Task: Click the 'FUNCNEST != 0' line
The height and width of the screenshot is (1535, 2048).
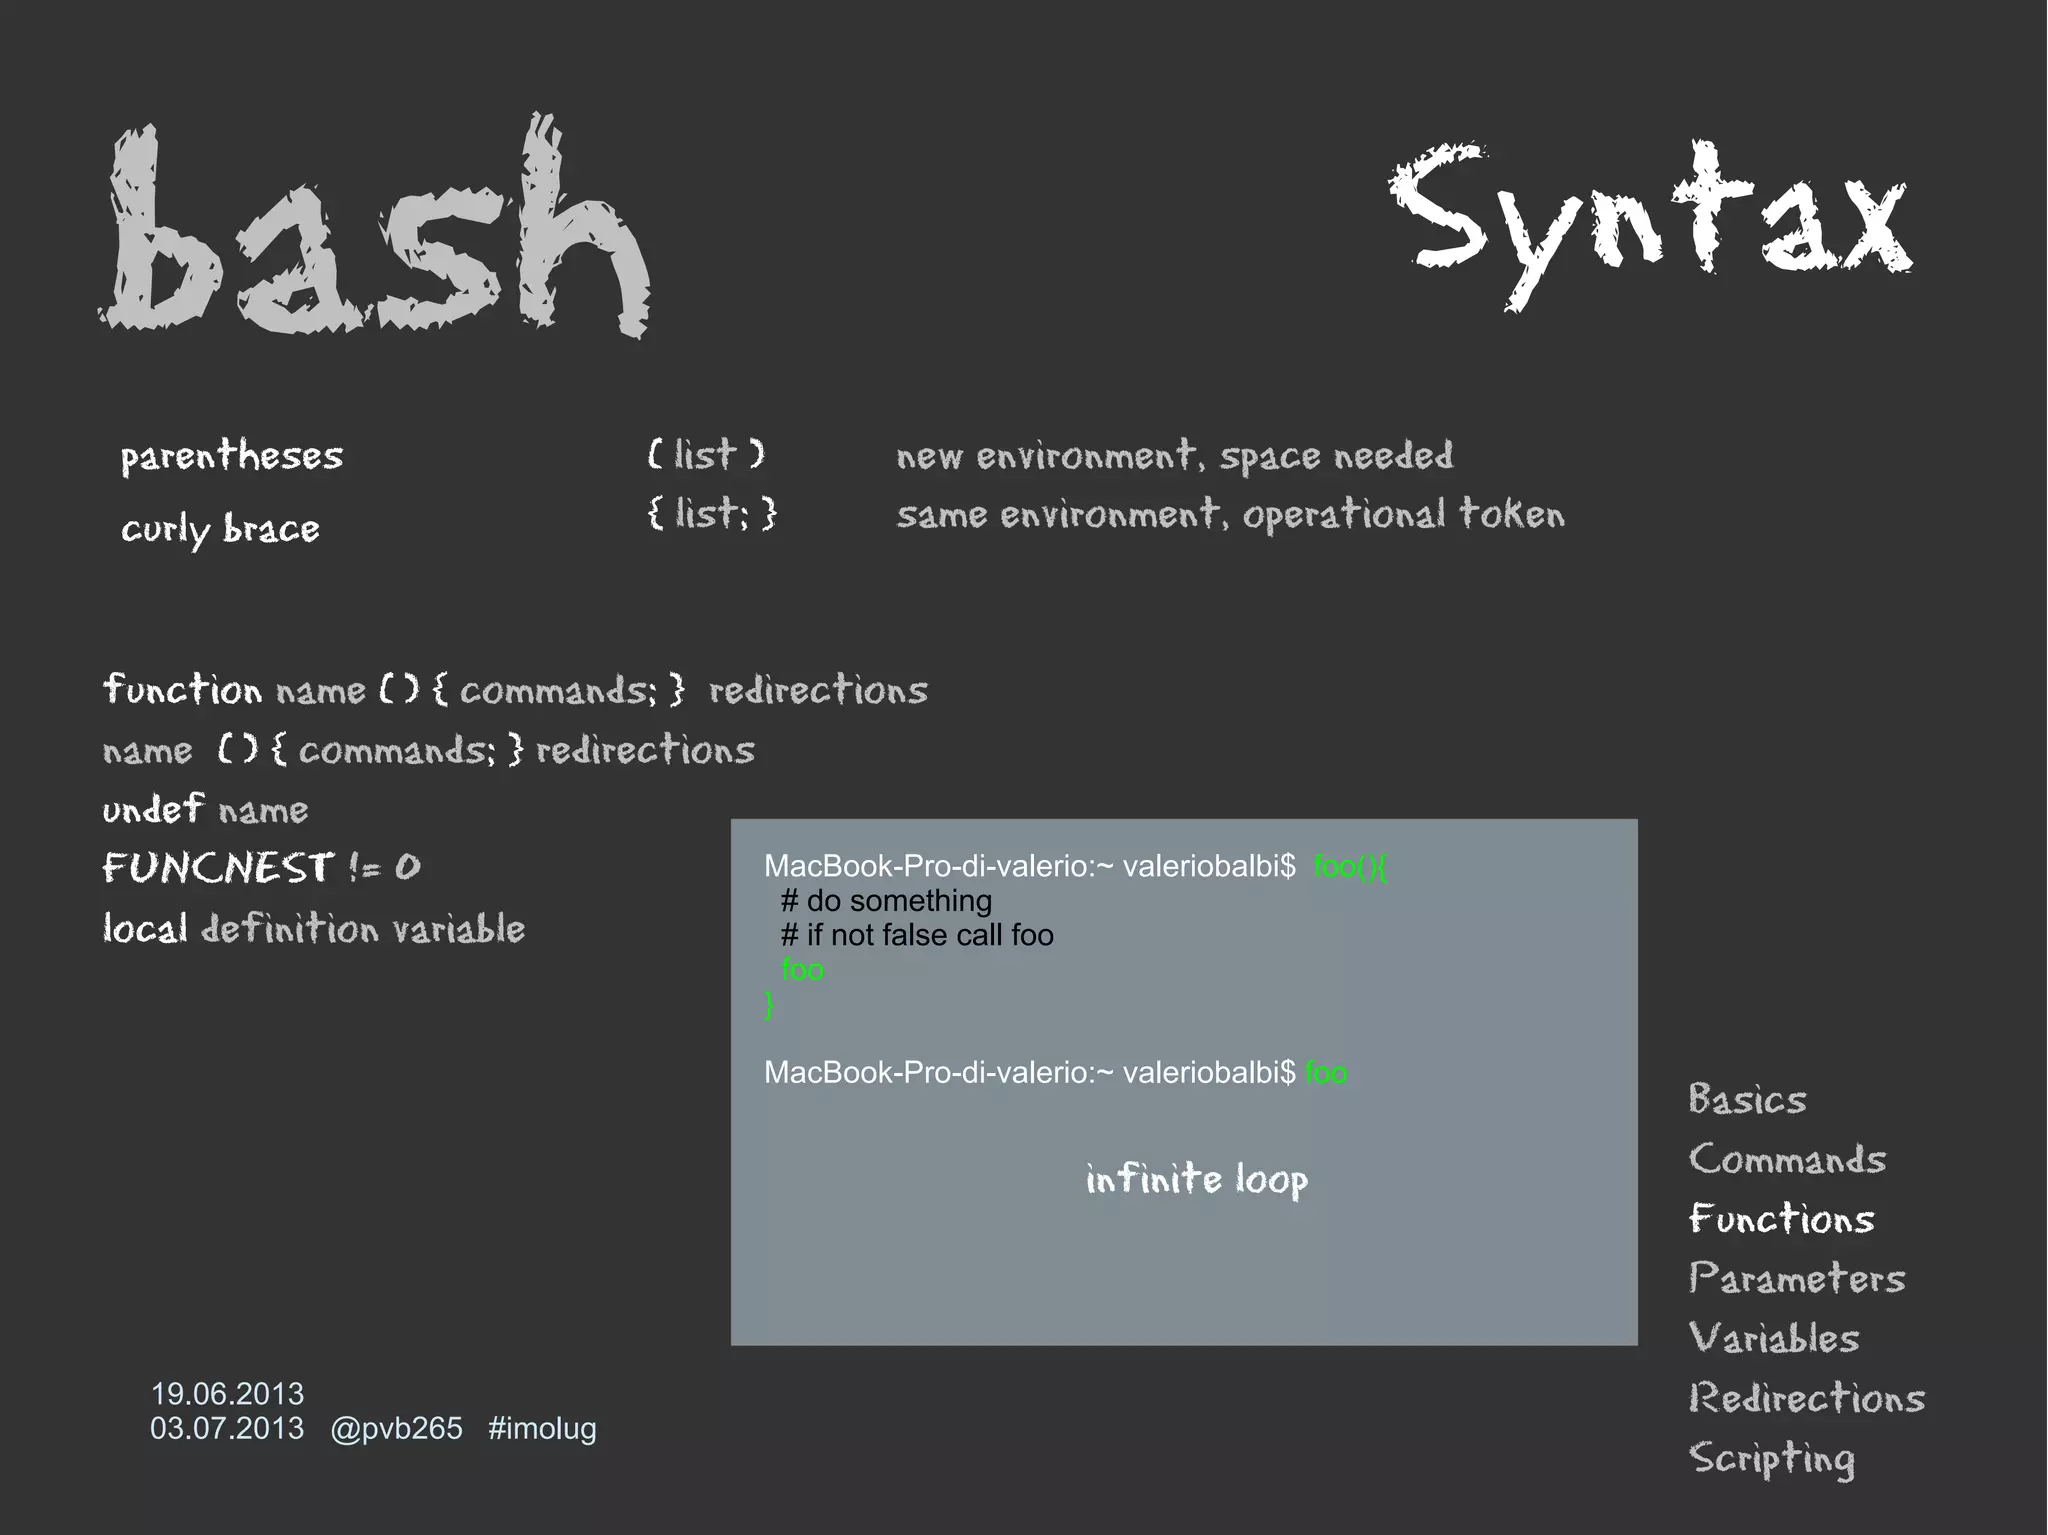Action: point(262,867)
